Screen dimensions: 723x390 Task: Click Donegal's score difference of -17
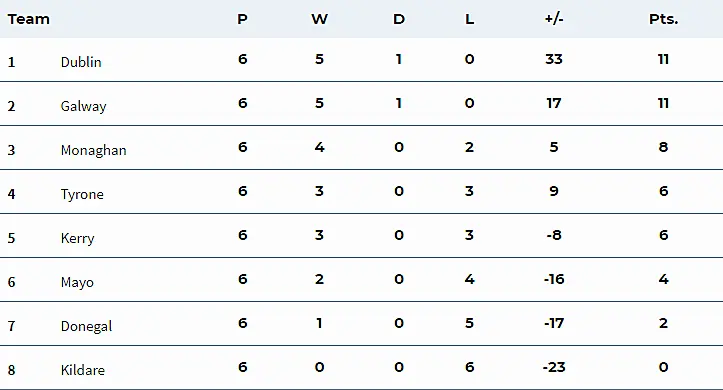tap(554, 323)
